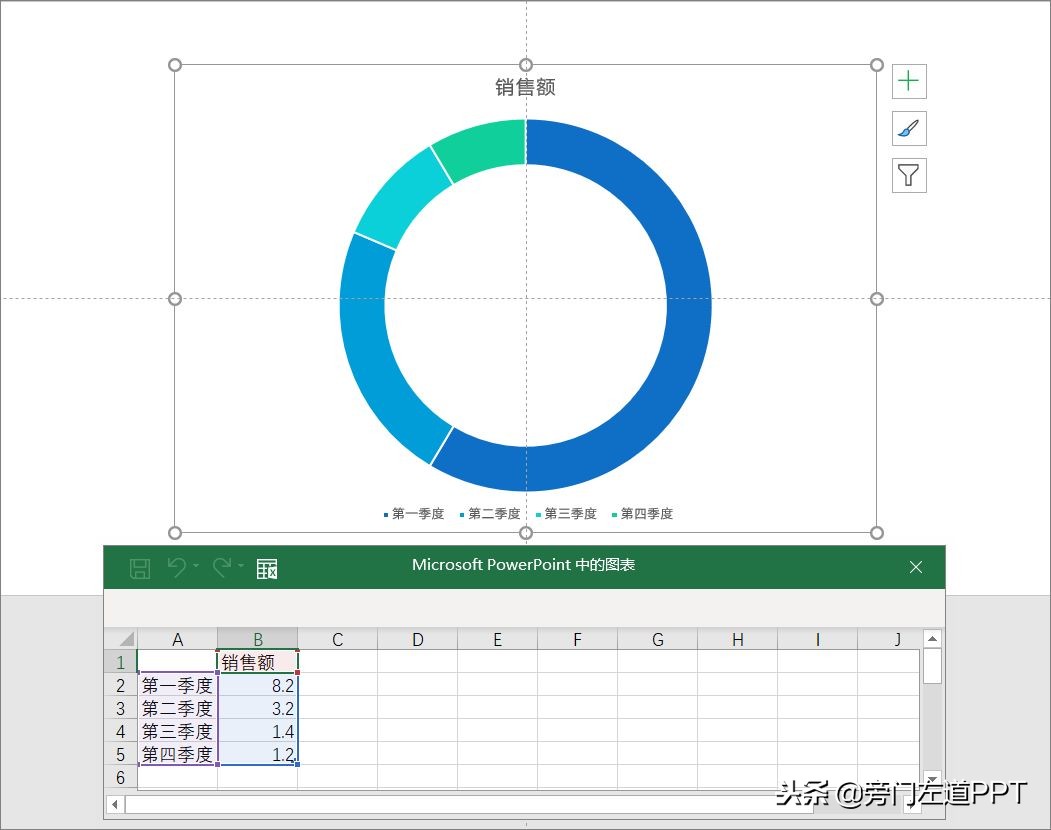The width and height of the screenshot is (1051, 830).
Task: Click the 第四季度 legend entry
Action: [x=645, y=514]
